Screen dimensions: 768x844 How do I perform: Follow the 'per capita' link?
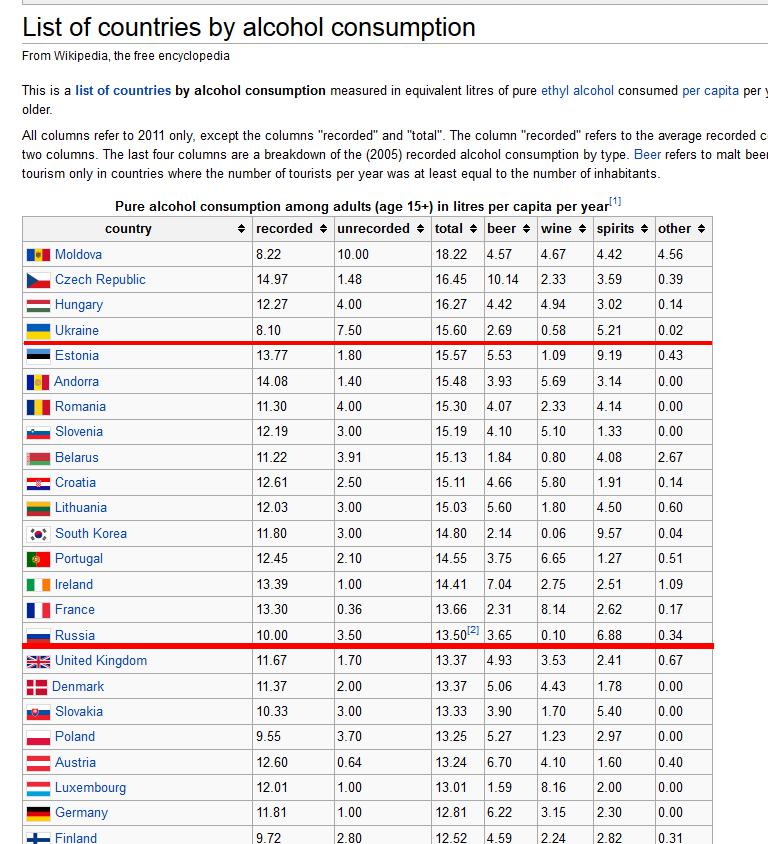tap(710, 90)
